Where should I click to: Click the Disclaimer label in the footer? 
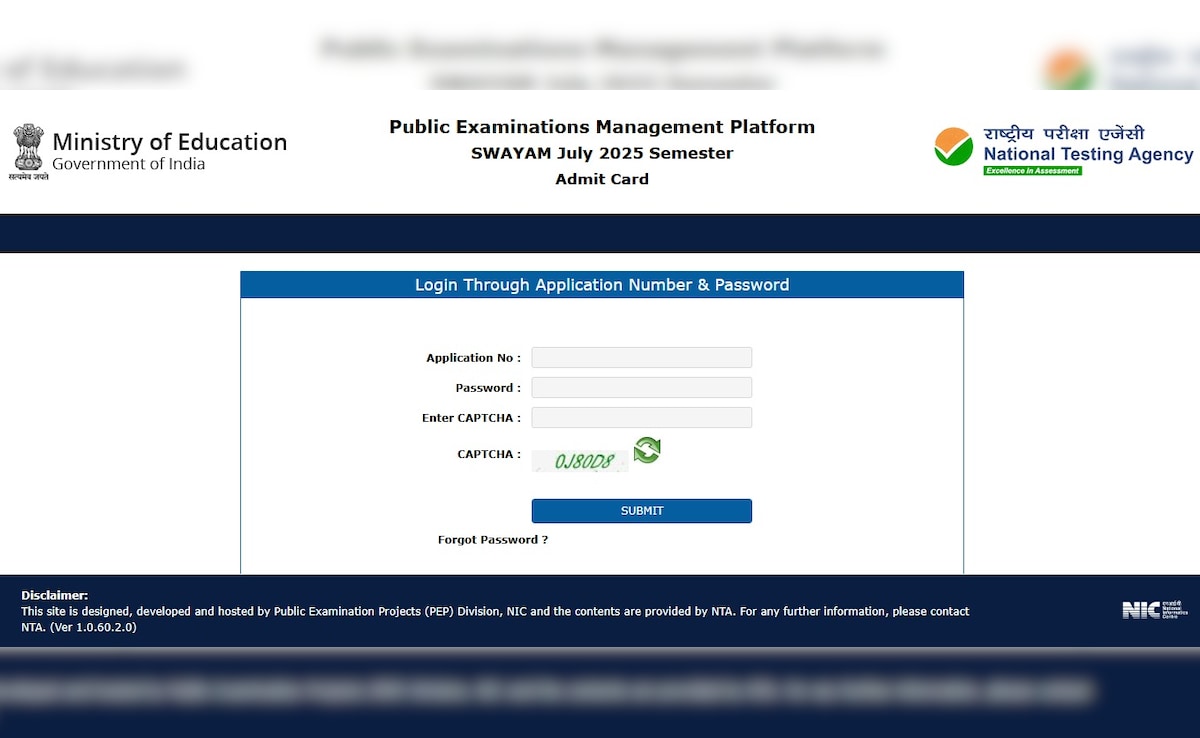click(54, 595)
